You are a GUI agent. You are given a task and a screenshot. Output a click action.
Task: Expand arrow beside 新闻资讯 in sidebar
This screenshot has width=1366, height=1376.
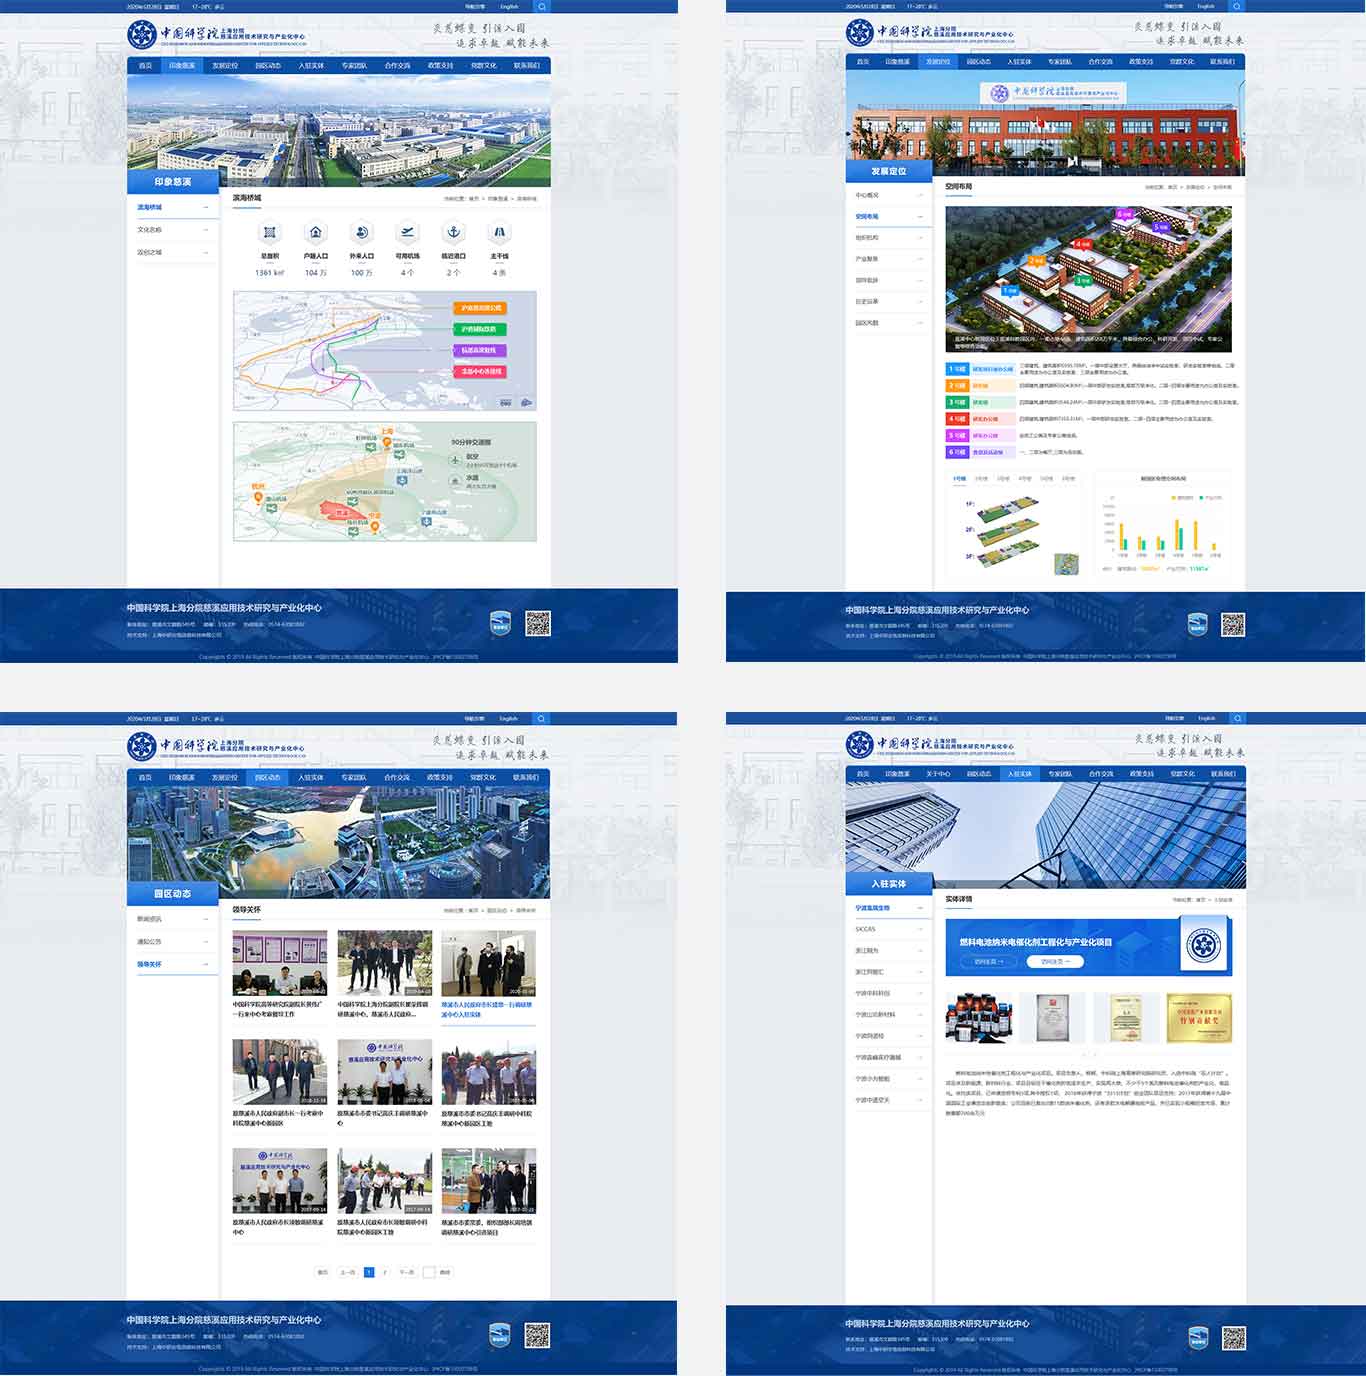(206, 919)
